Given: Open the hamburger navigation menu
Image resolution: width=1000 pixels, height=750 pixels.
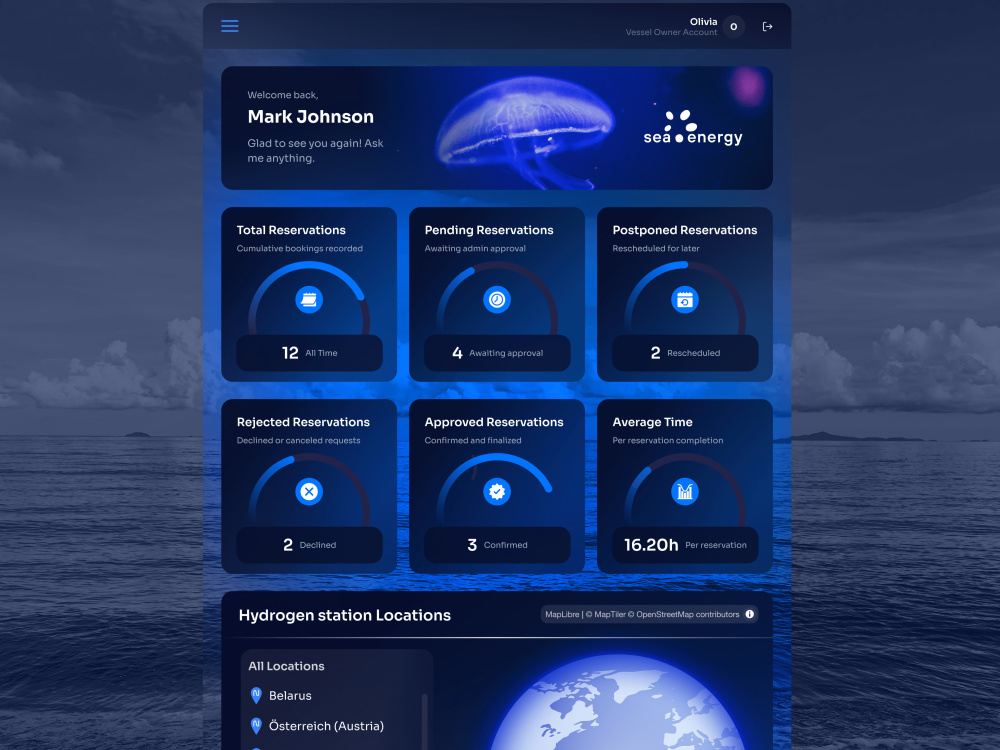Looking at the screenshot, I should [x=230, y=26].
